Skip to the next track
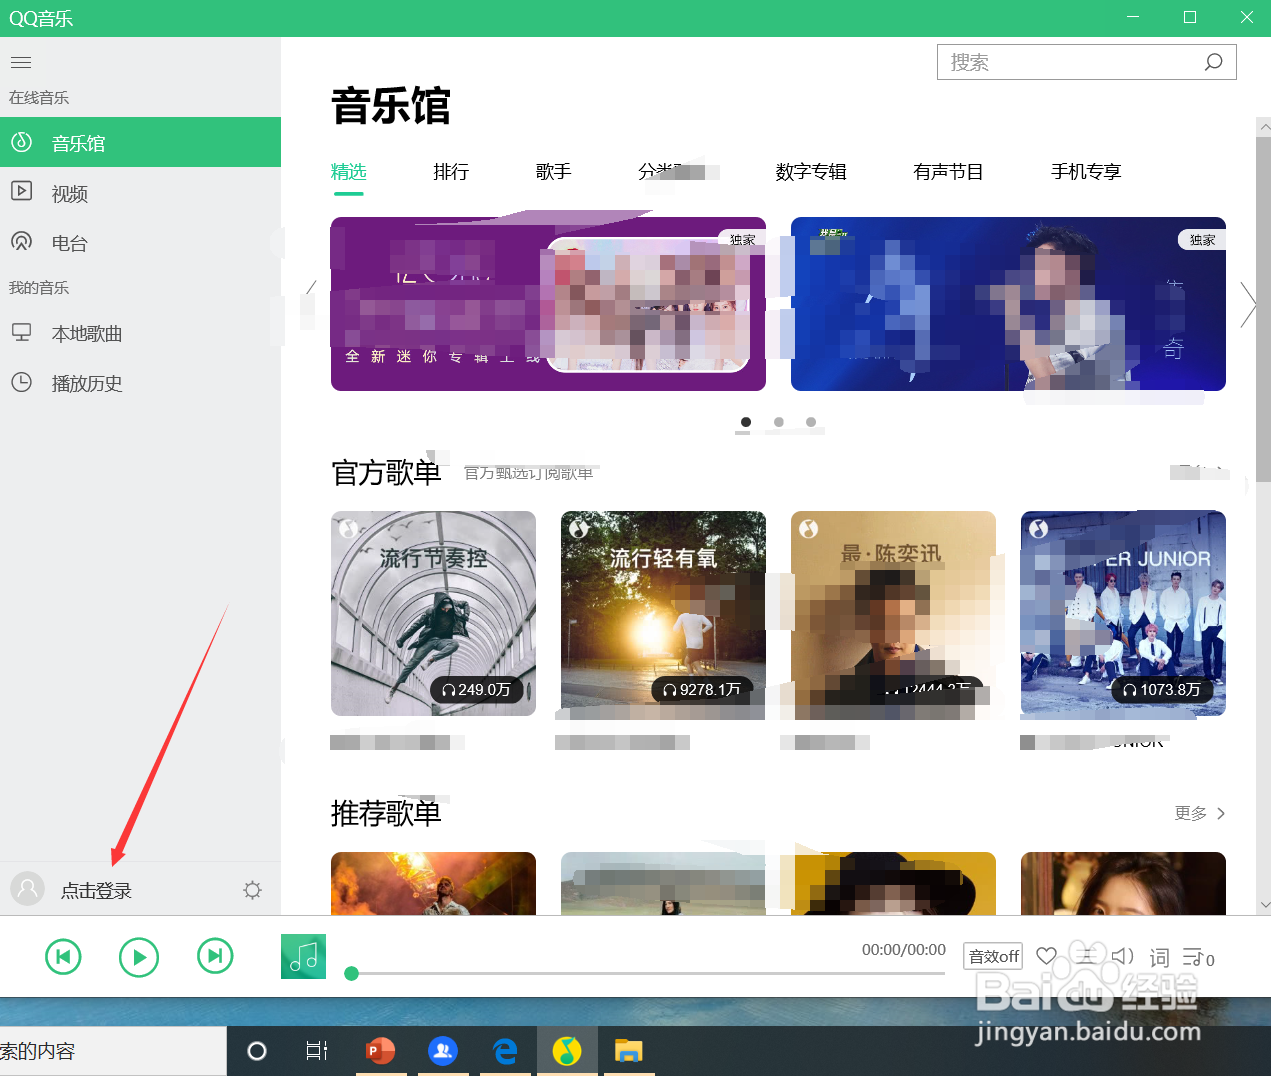1271x1076 pixels. pyautogui.click(x=215, y=957)
